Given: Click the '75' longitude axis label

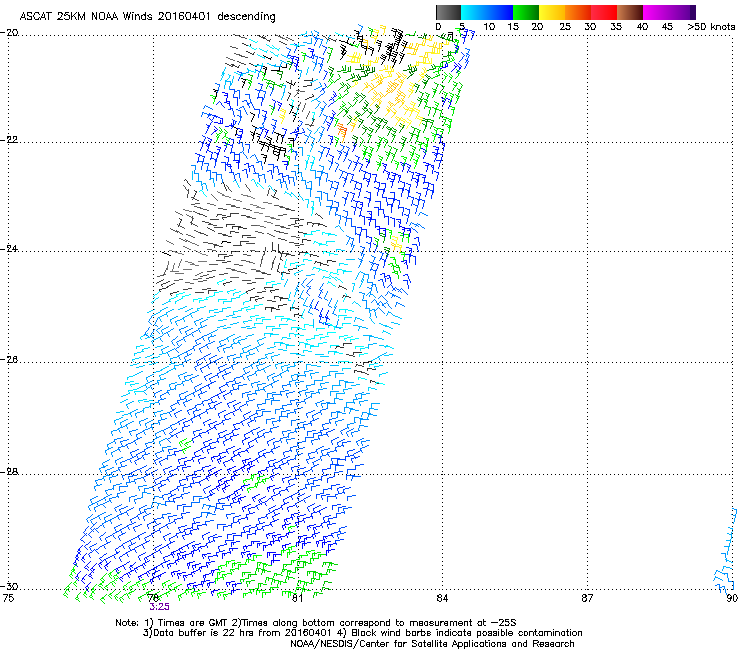Looking at the screenshot, I should point(8,598).
